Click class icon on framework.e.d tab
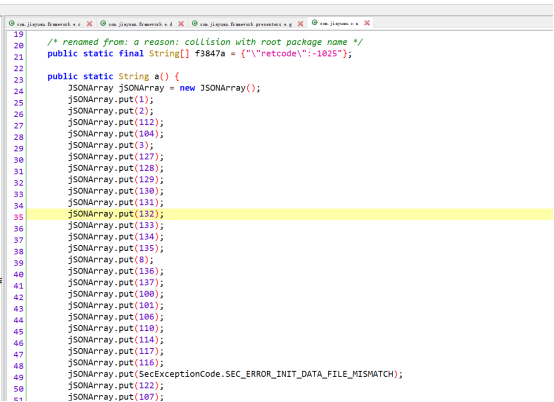Viewport: 554px width, 402px height. [x=103, y=23]
